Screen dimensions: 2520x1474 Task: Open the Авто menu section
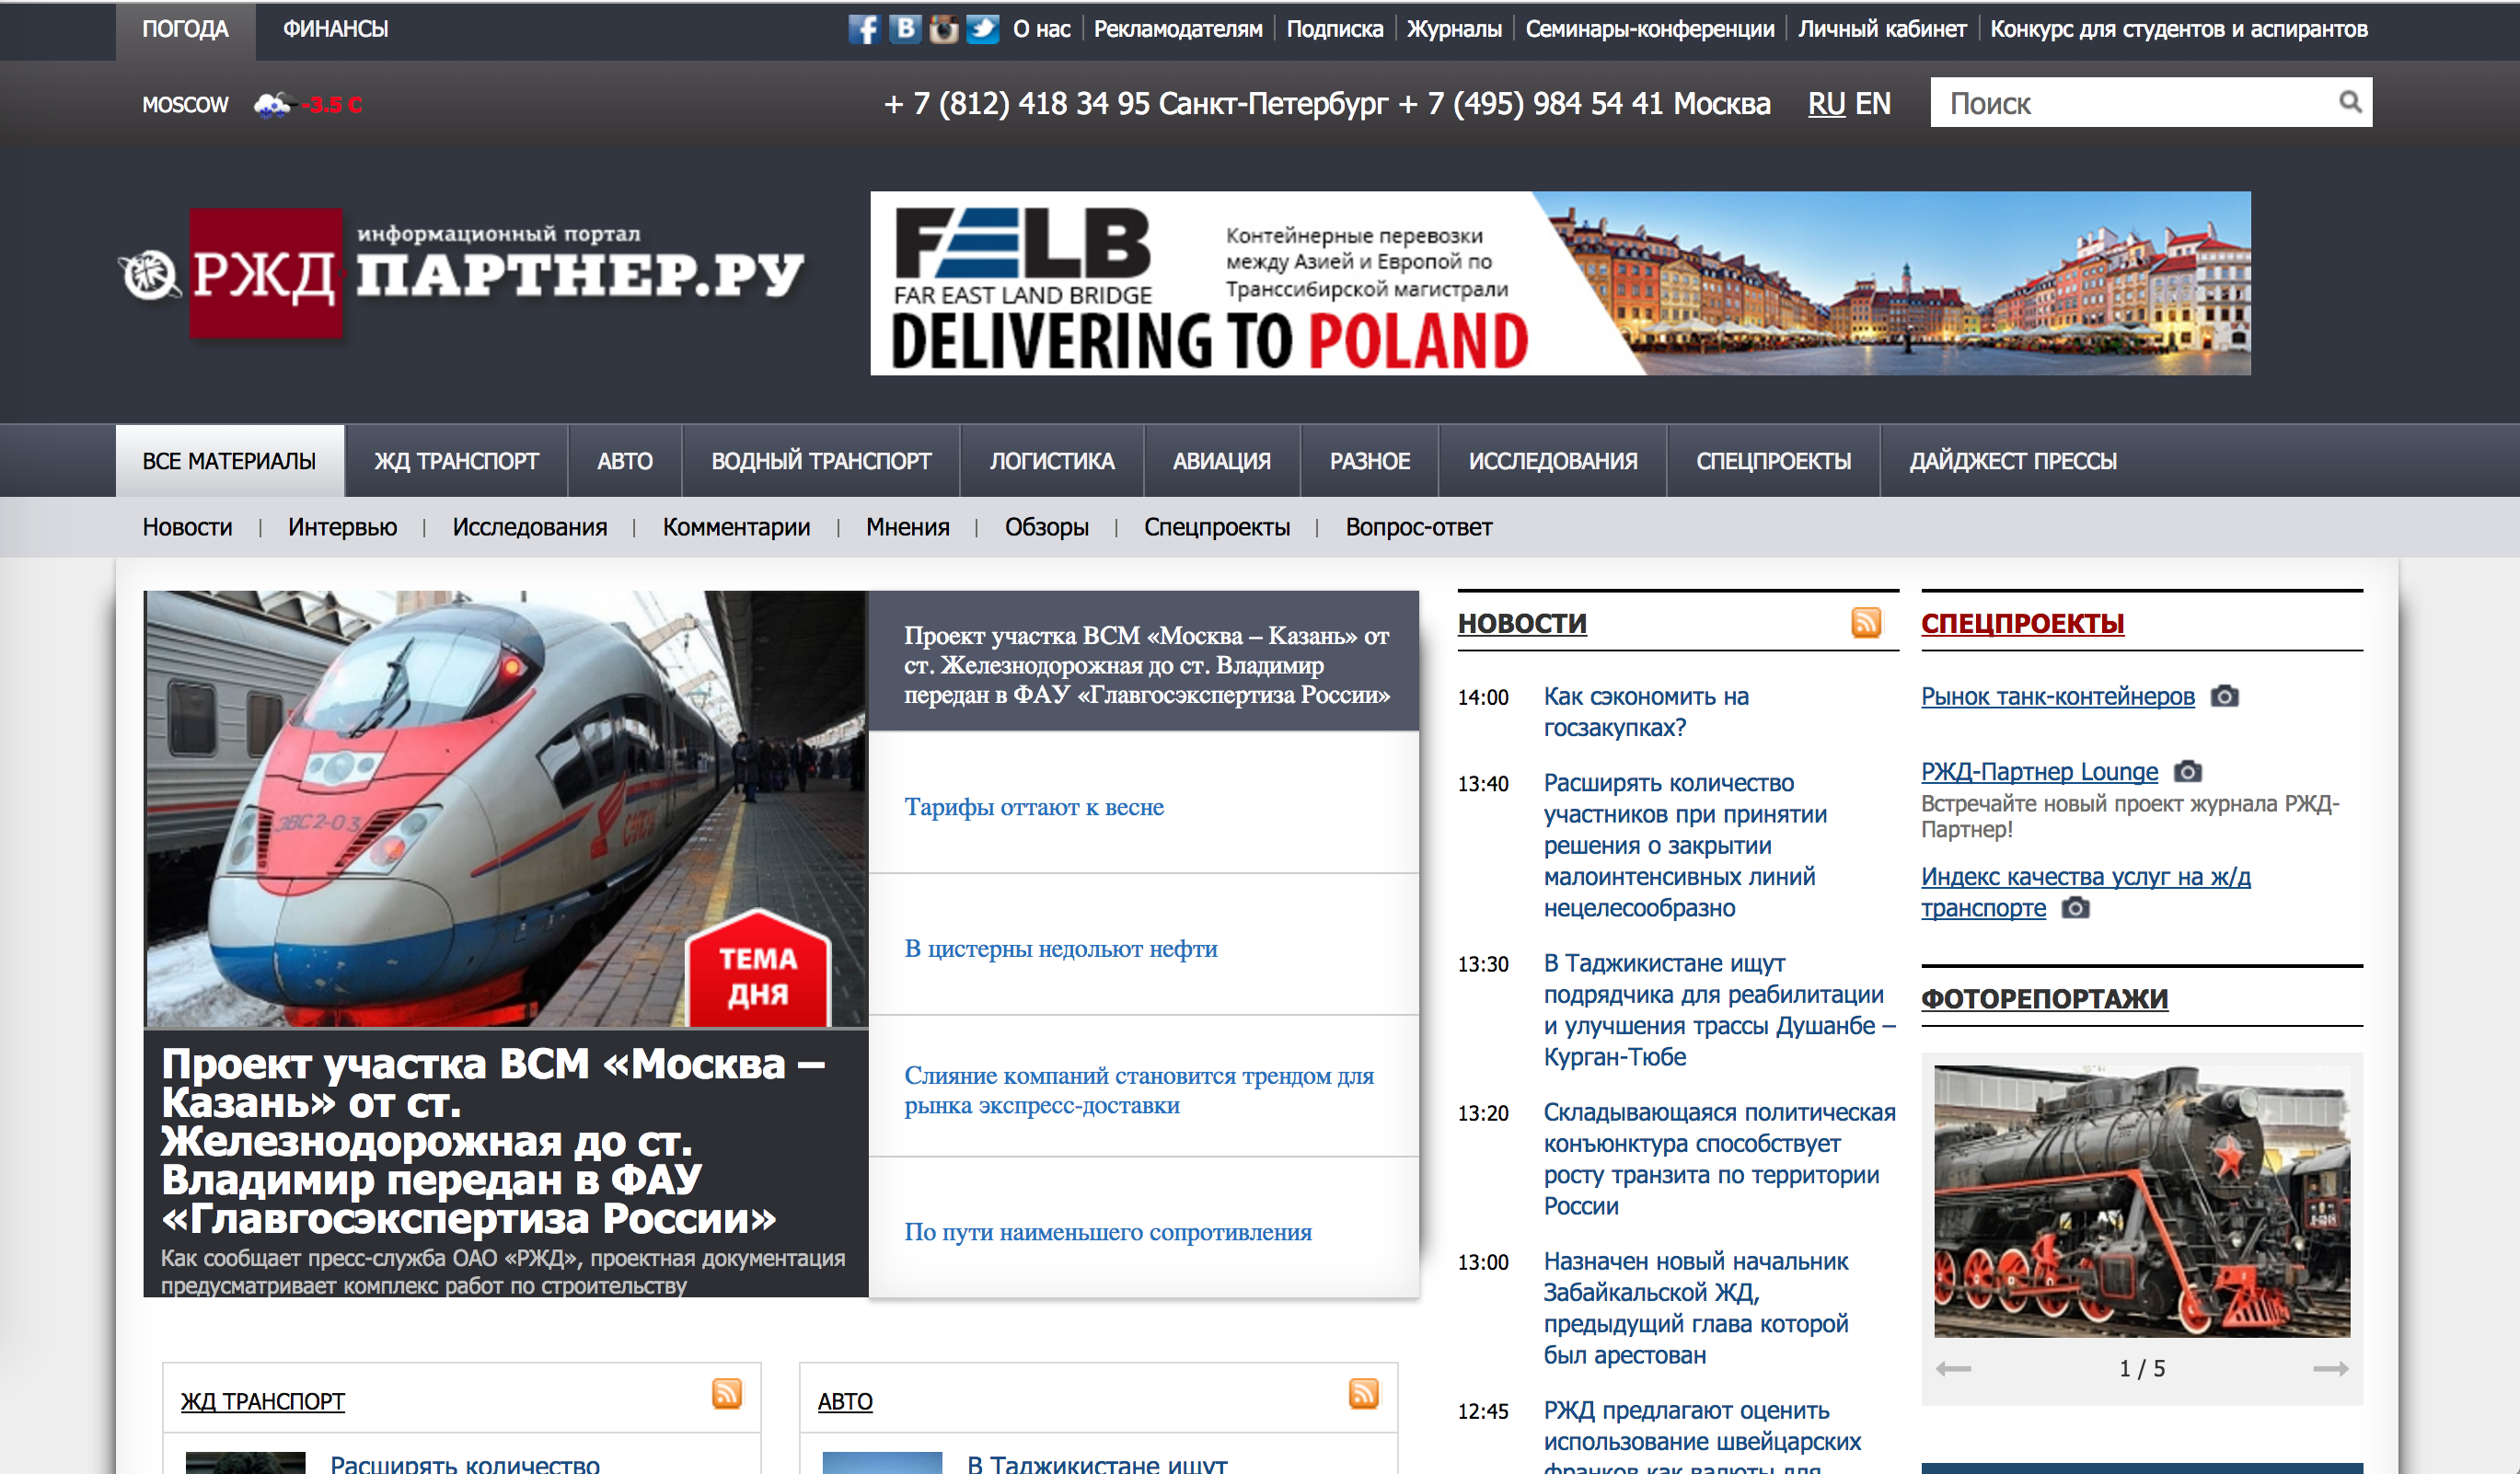(x=625, y=461)
